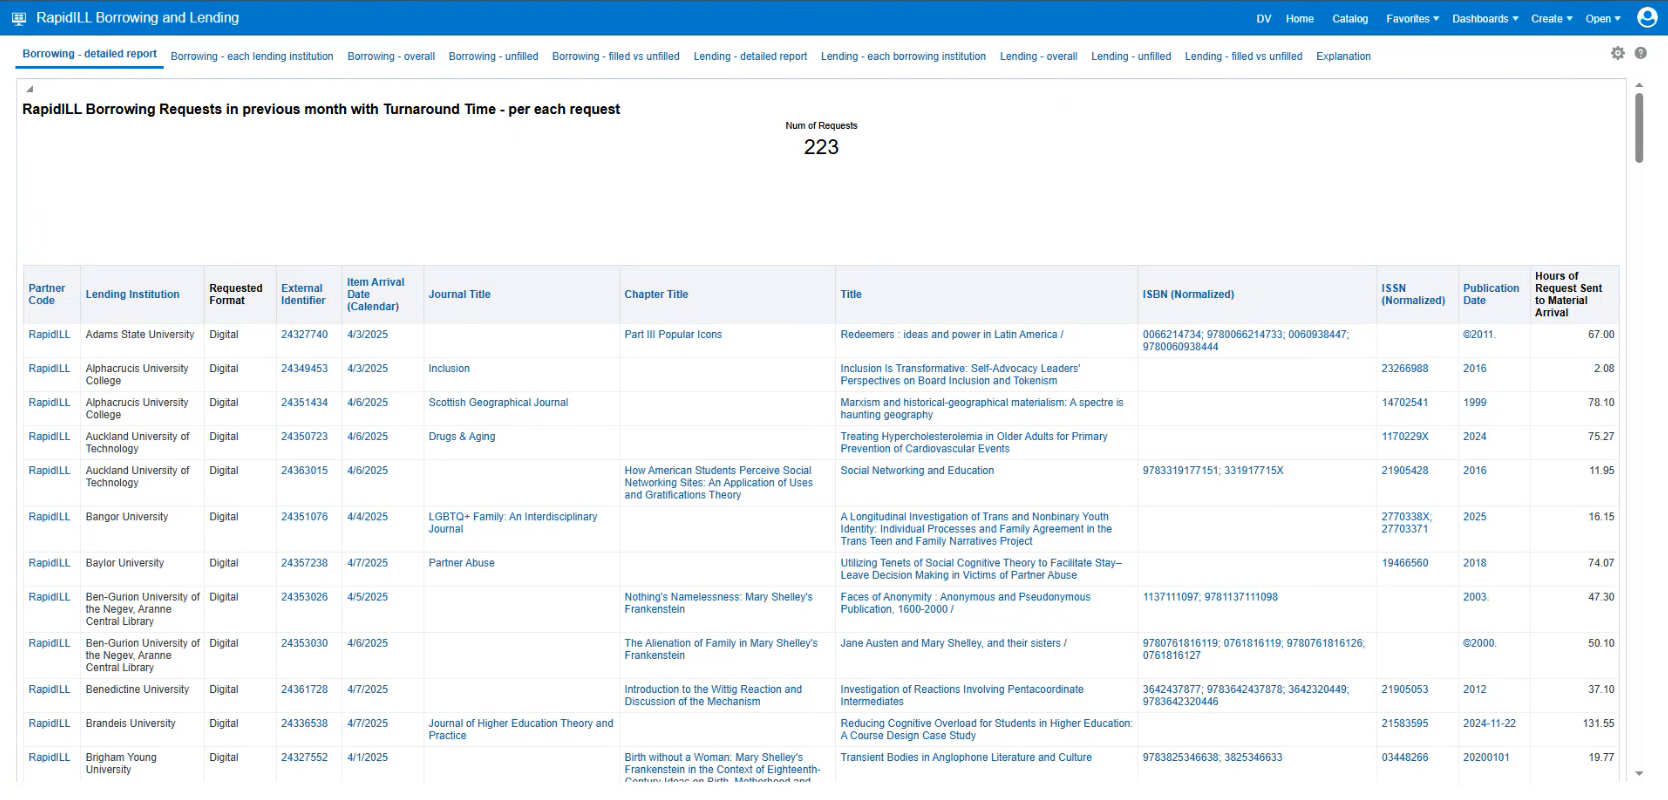This screenshot has height=800, width=1668.
Task: Click the hours value 131.55
Action: coord(1598,723)
